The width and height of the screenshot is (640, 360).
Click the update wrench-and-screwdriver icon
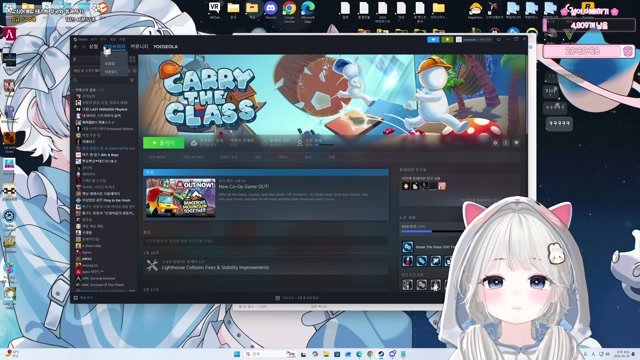(152, 265)
